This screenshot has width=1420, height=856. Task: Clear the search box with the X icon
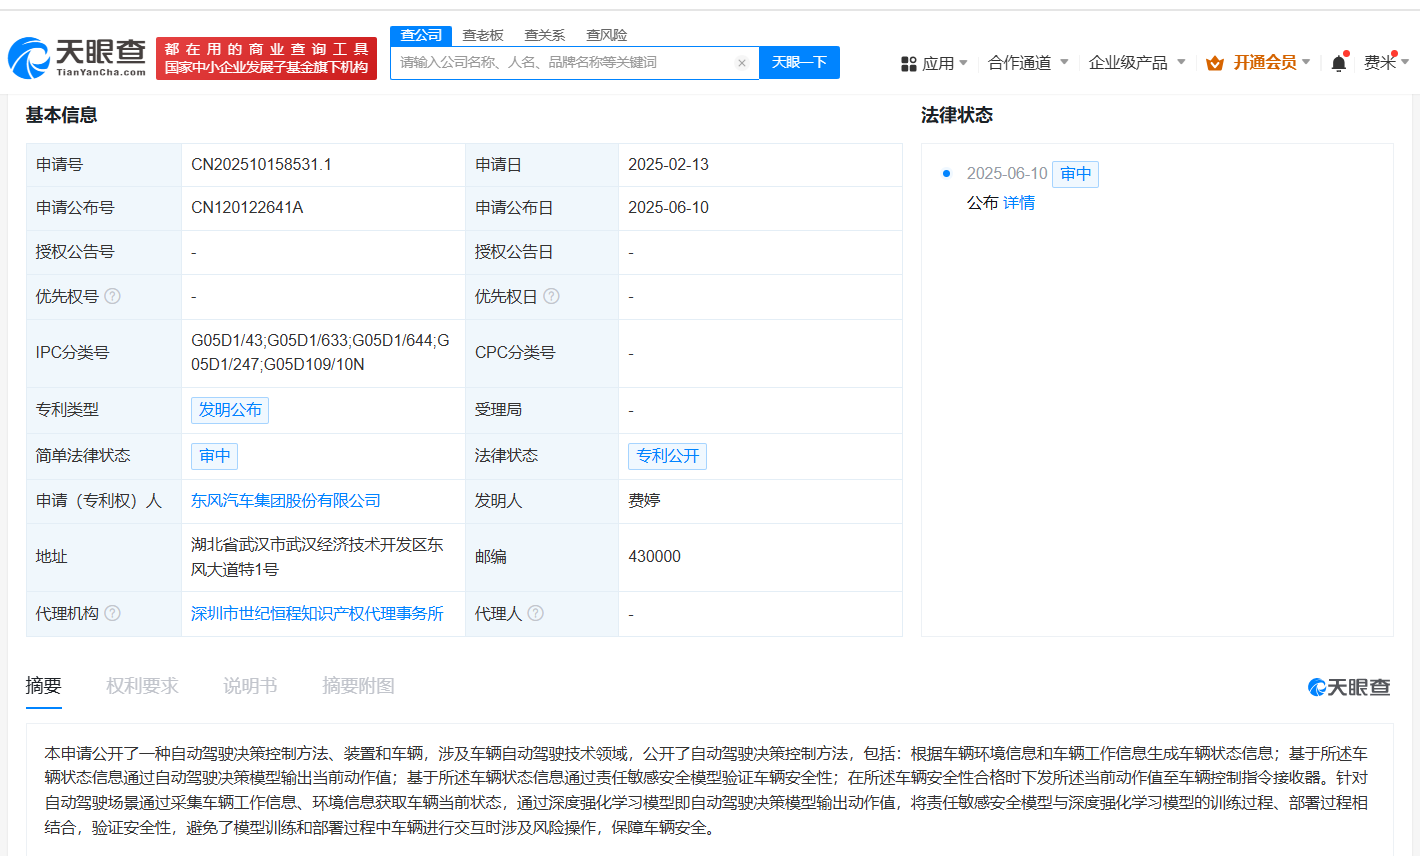(x=741, y=63)
